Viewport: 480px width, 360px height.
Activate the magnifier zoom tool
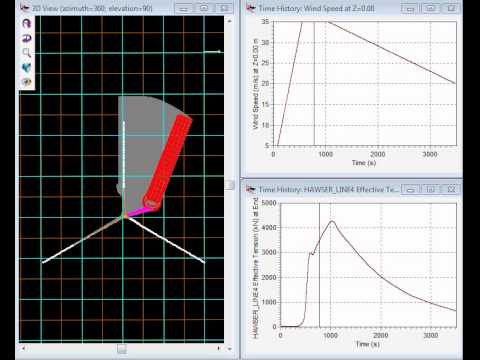click(x=27, y=53)
